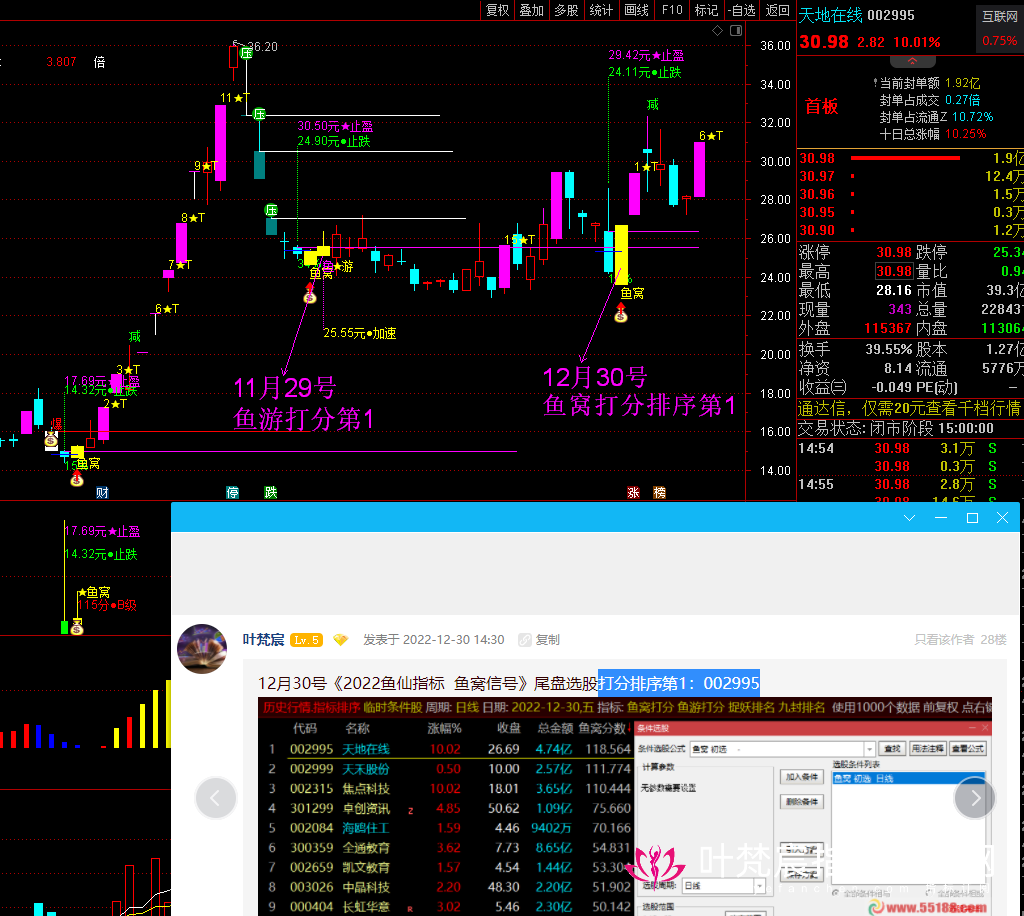Open the popup window's dropdown chevron
This screenshot has height=916, width=1024.
[909, 518]
